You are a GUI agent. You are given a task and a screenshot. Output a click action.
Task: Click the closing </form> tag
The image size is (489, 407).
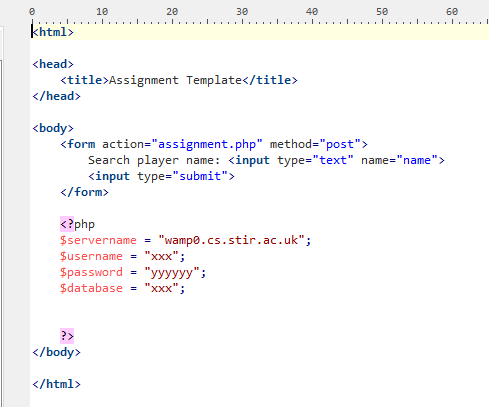[x=84, y=192]
